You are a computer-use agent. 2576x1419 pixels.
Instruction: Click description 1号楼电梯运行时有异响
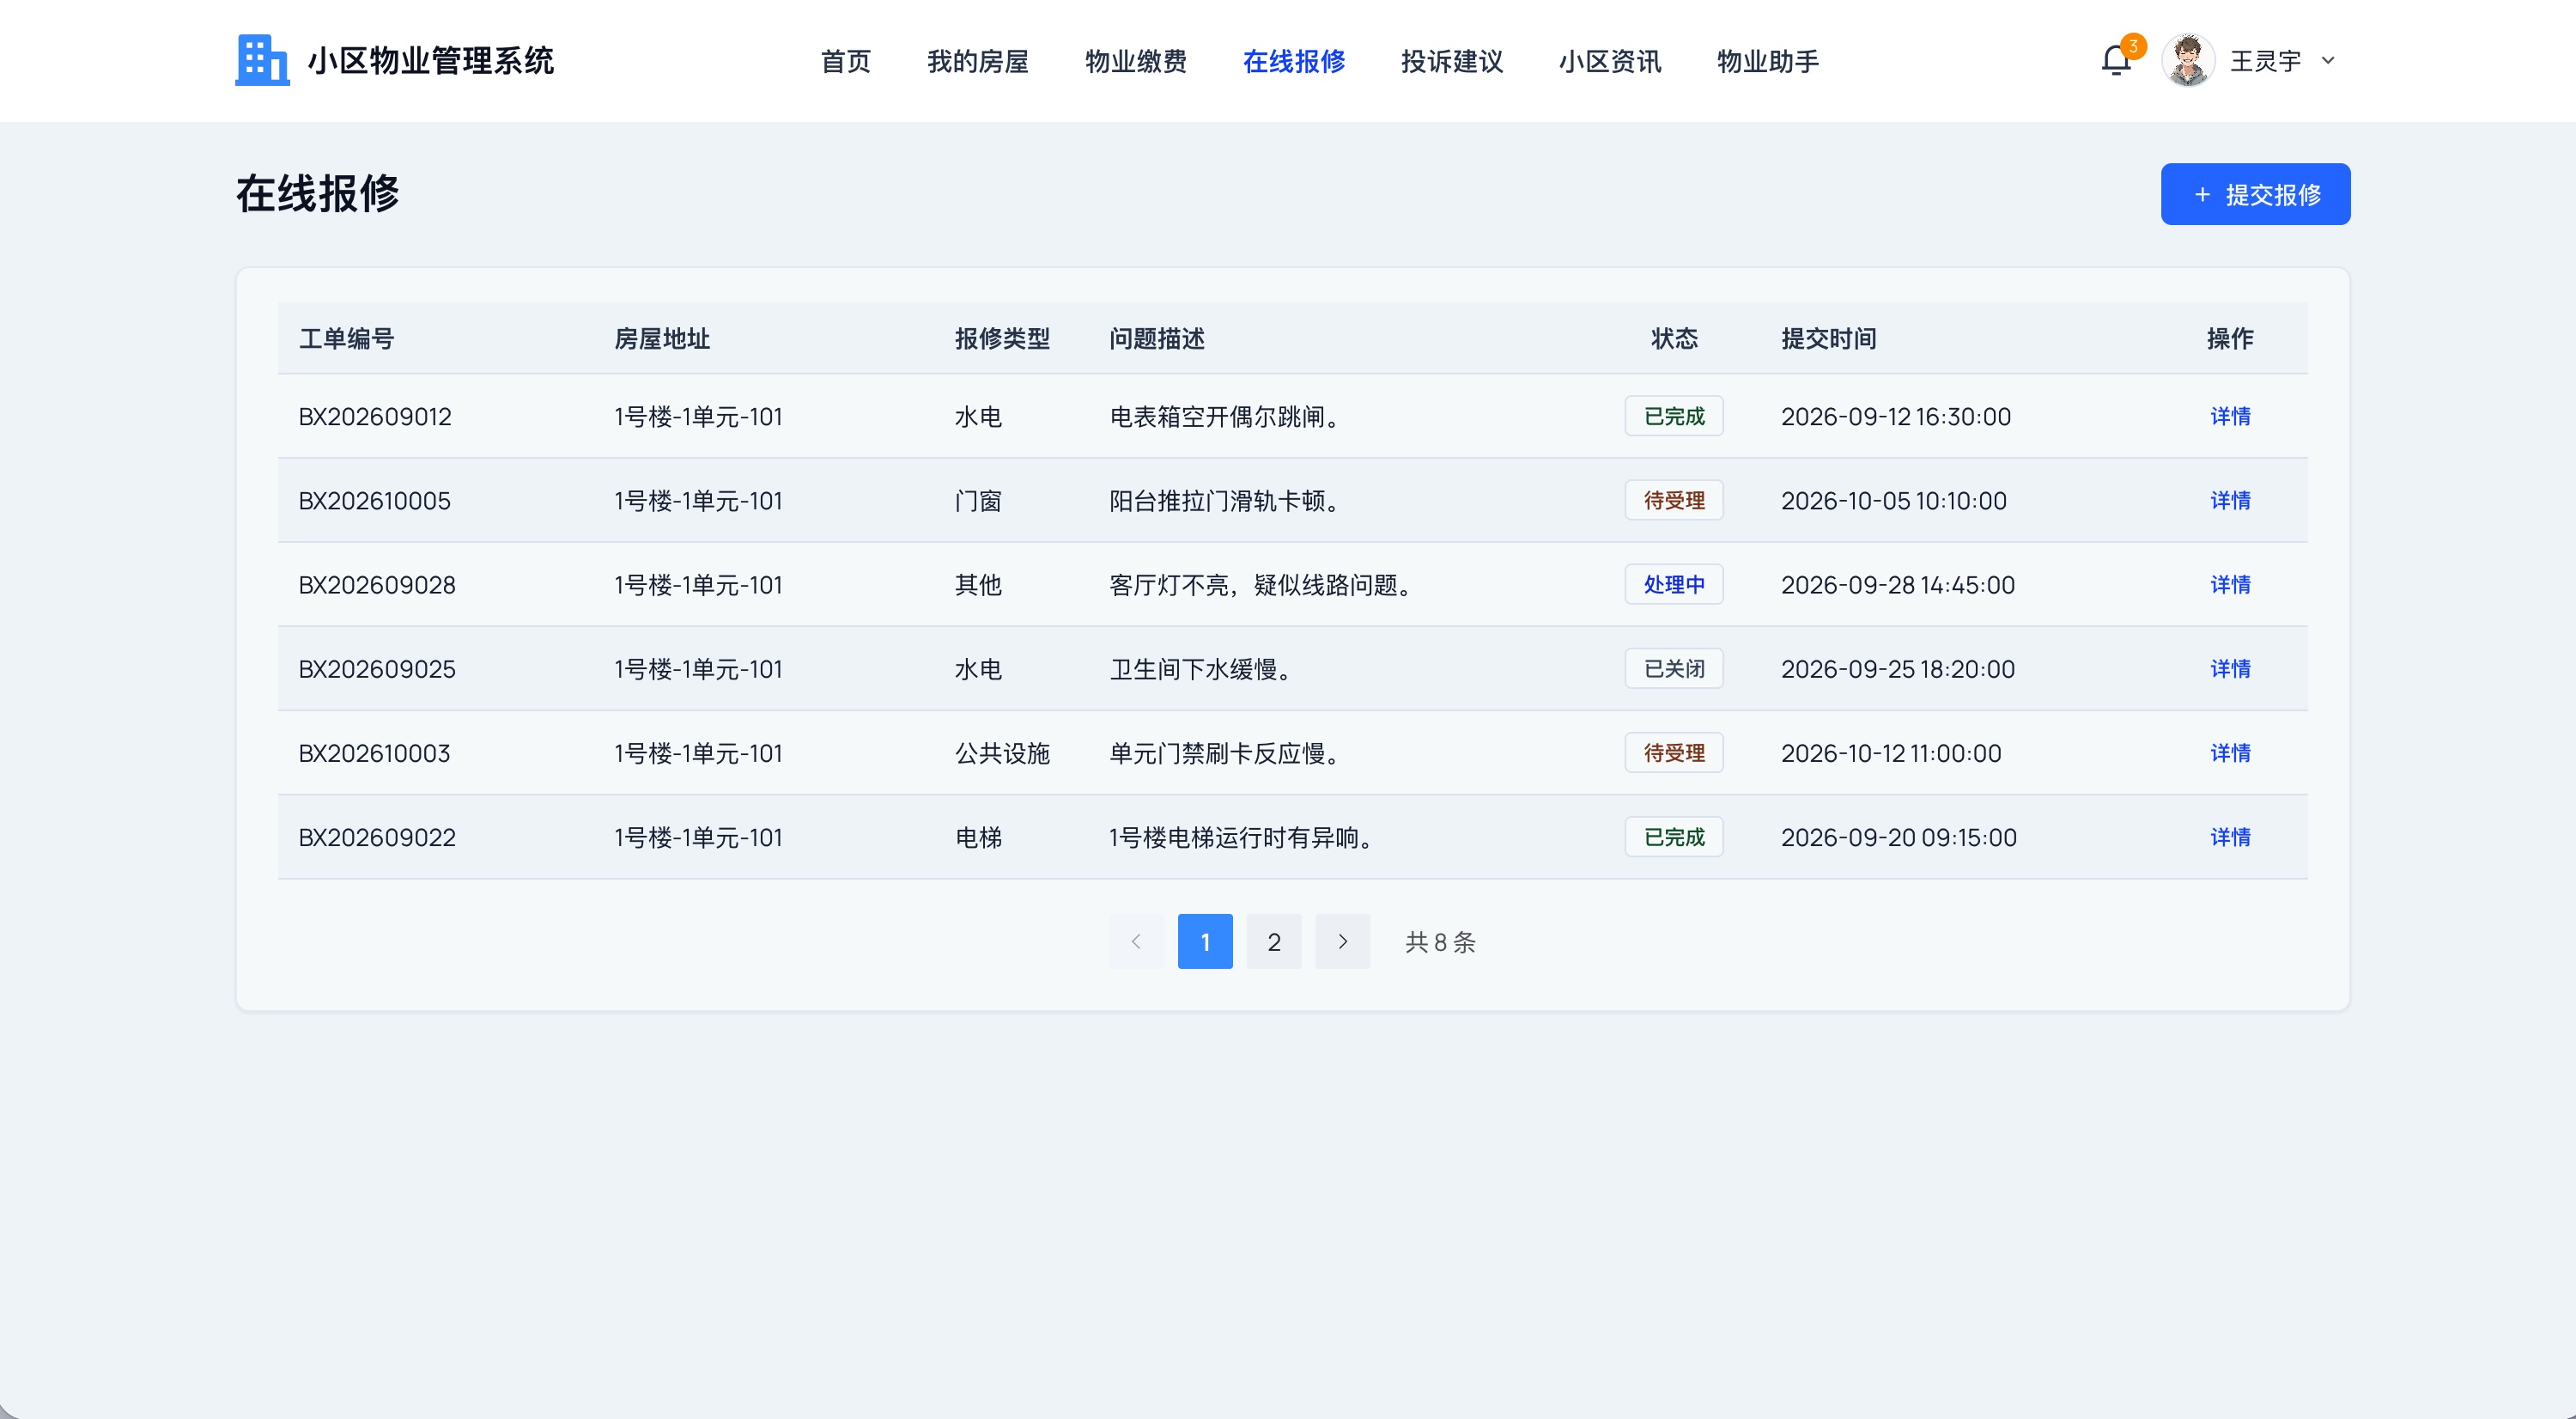click(1242, 836)
